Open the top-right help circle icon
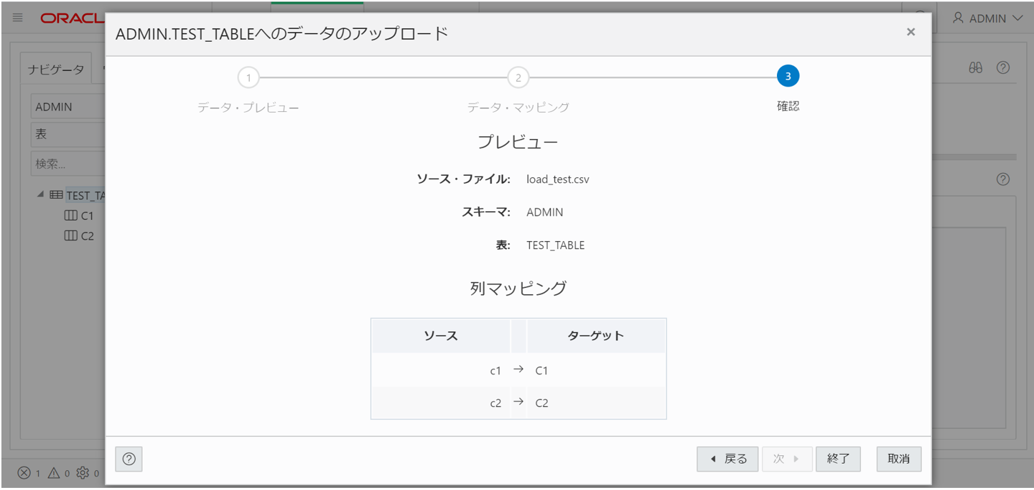Screen dimensions: 1034x490 coord(1003,67)
